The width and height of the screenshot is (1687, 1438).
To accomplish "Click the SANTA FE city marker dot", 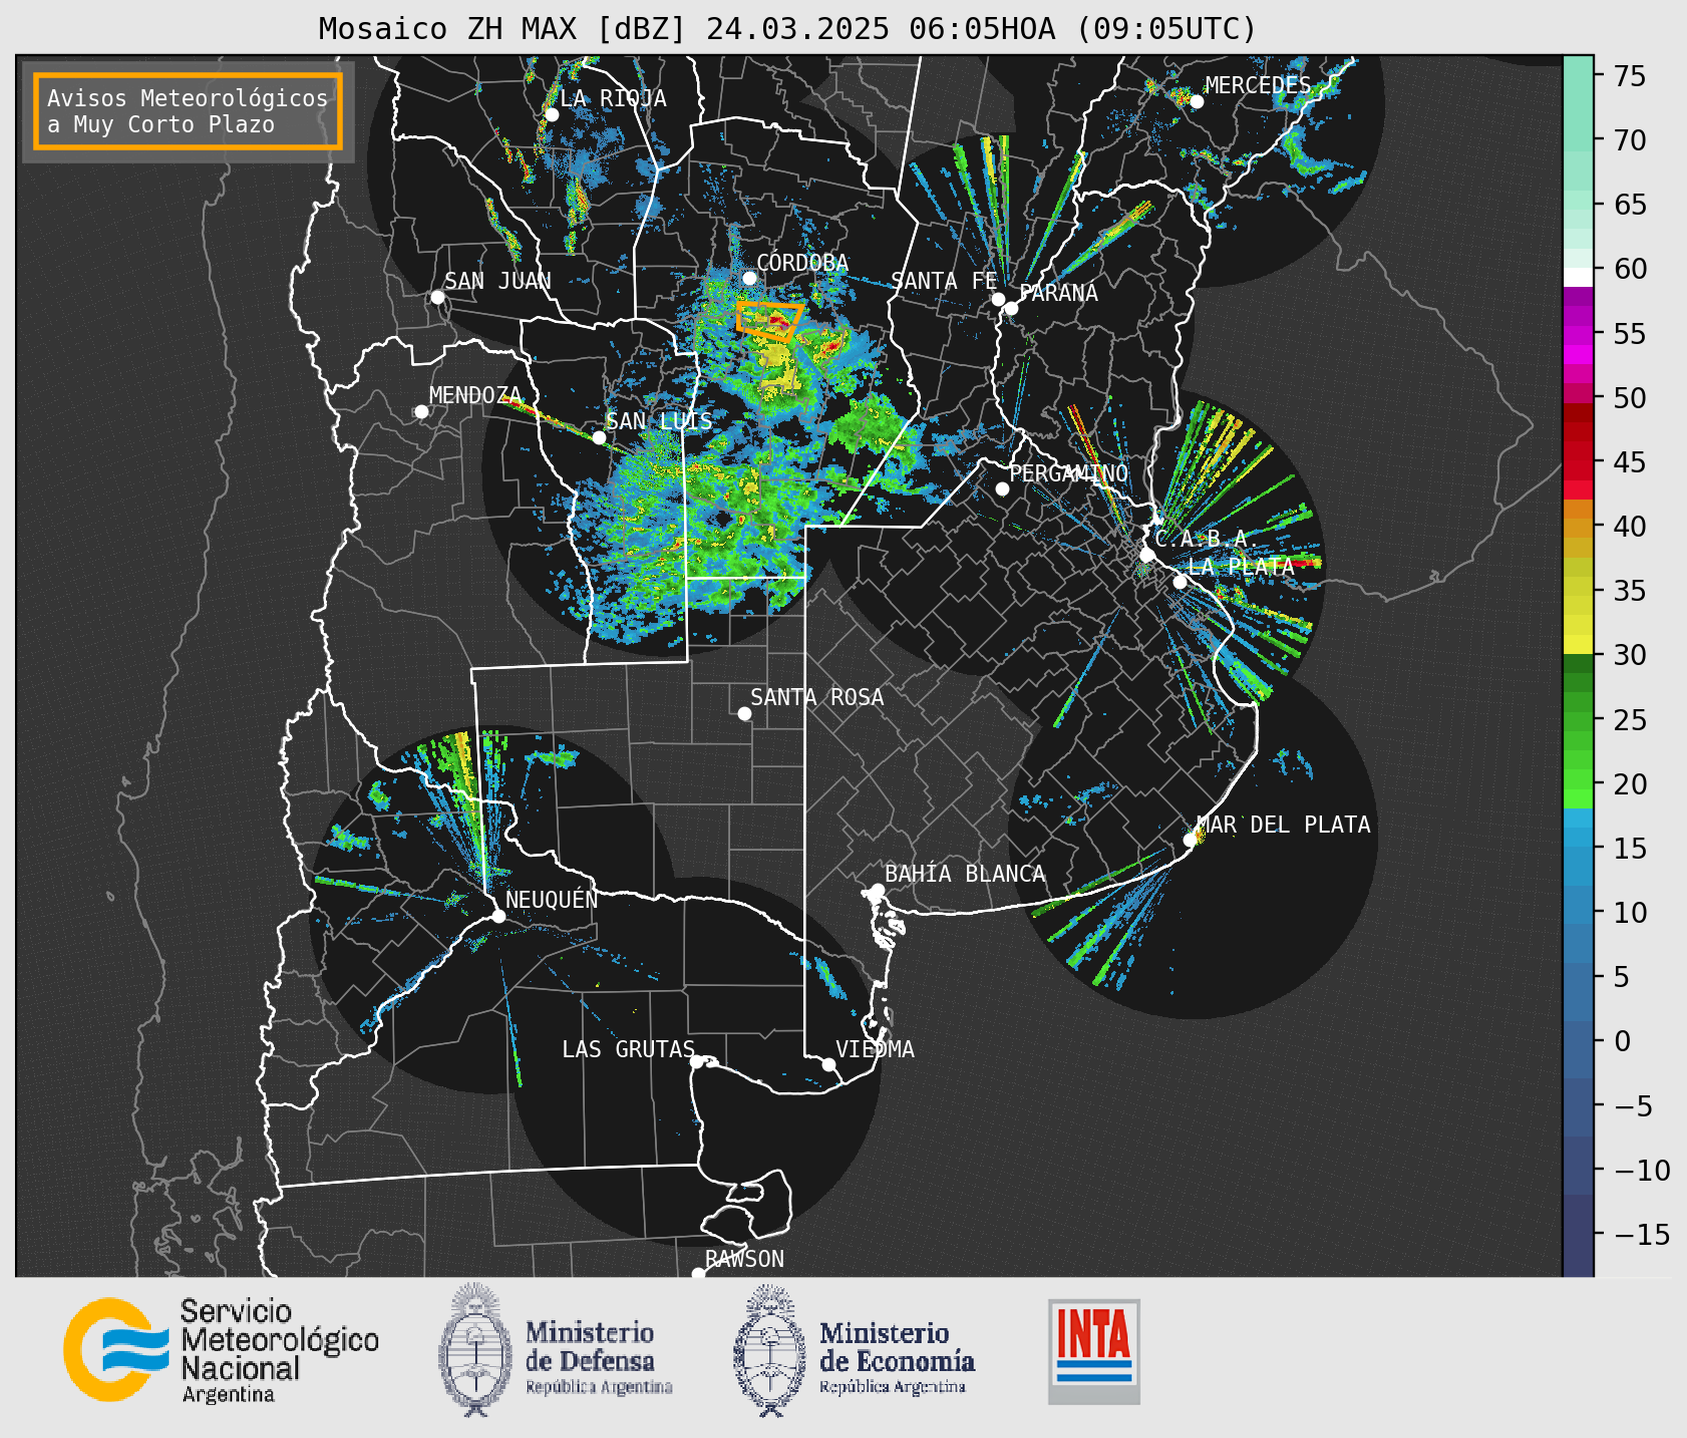I will pos(998,299).
